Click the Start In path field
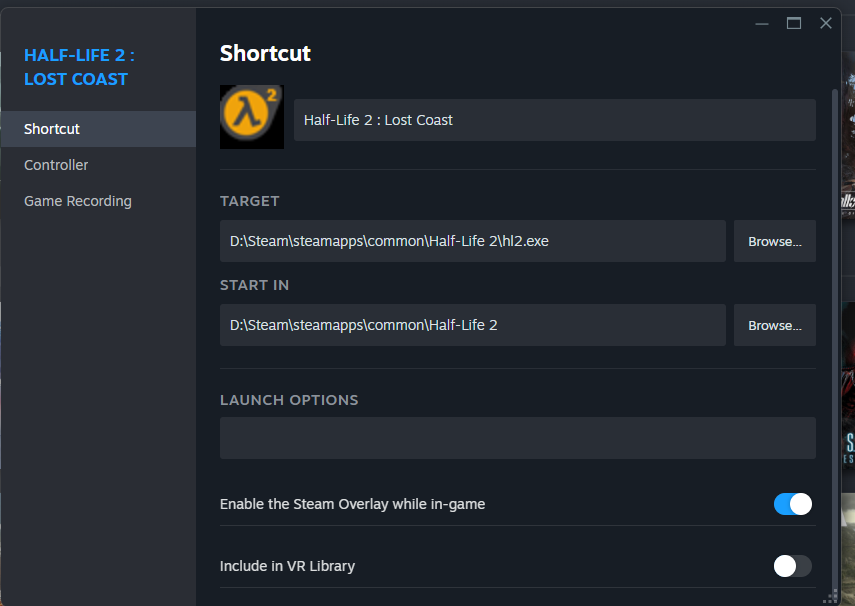This screenshot has width=855, height=606. pyautogui.click(x=473, y=326)
